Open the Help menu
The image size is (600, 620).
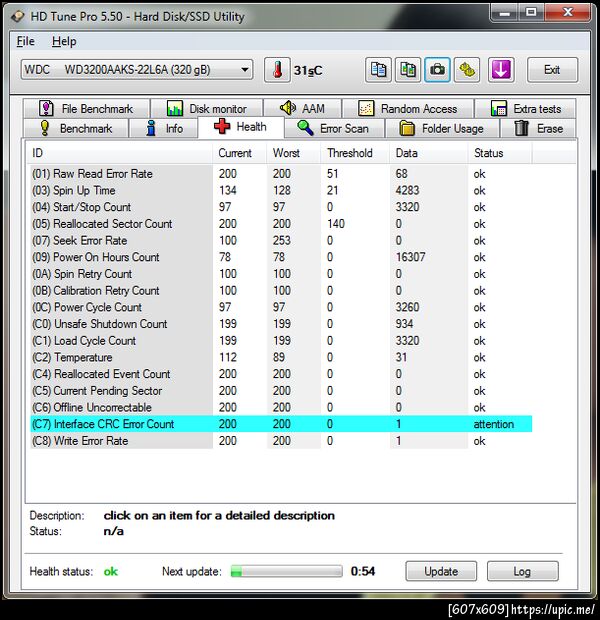(64, 41)
